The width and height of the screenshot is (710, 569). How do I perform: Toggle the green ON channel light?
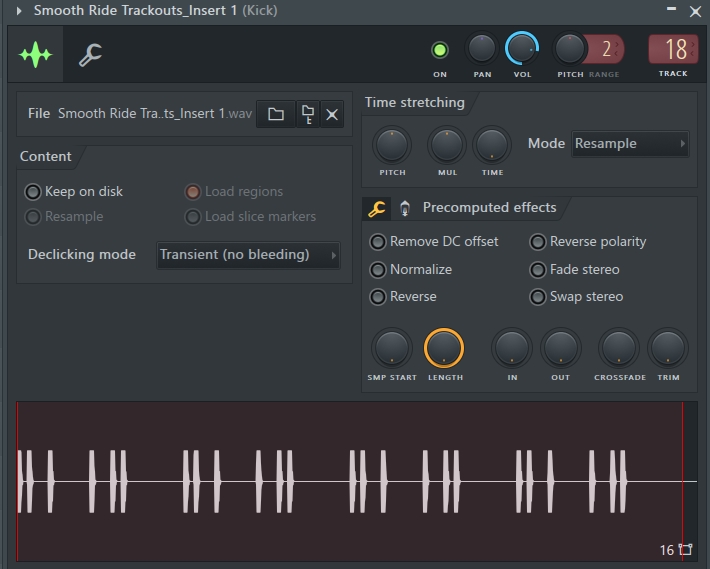[x=439, y=50]
